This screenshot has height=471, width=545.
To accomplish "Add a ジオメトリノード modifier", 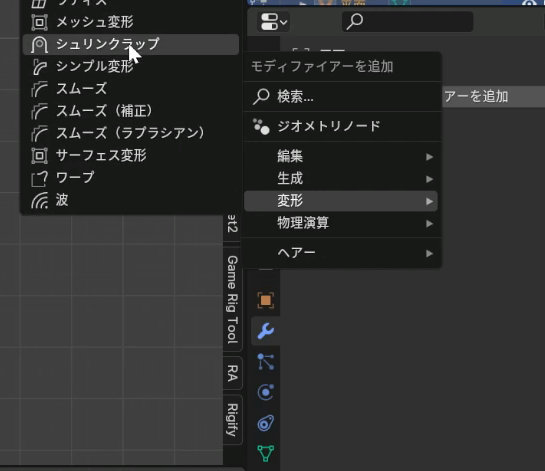I will click(x=341, y=127).
